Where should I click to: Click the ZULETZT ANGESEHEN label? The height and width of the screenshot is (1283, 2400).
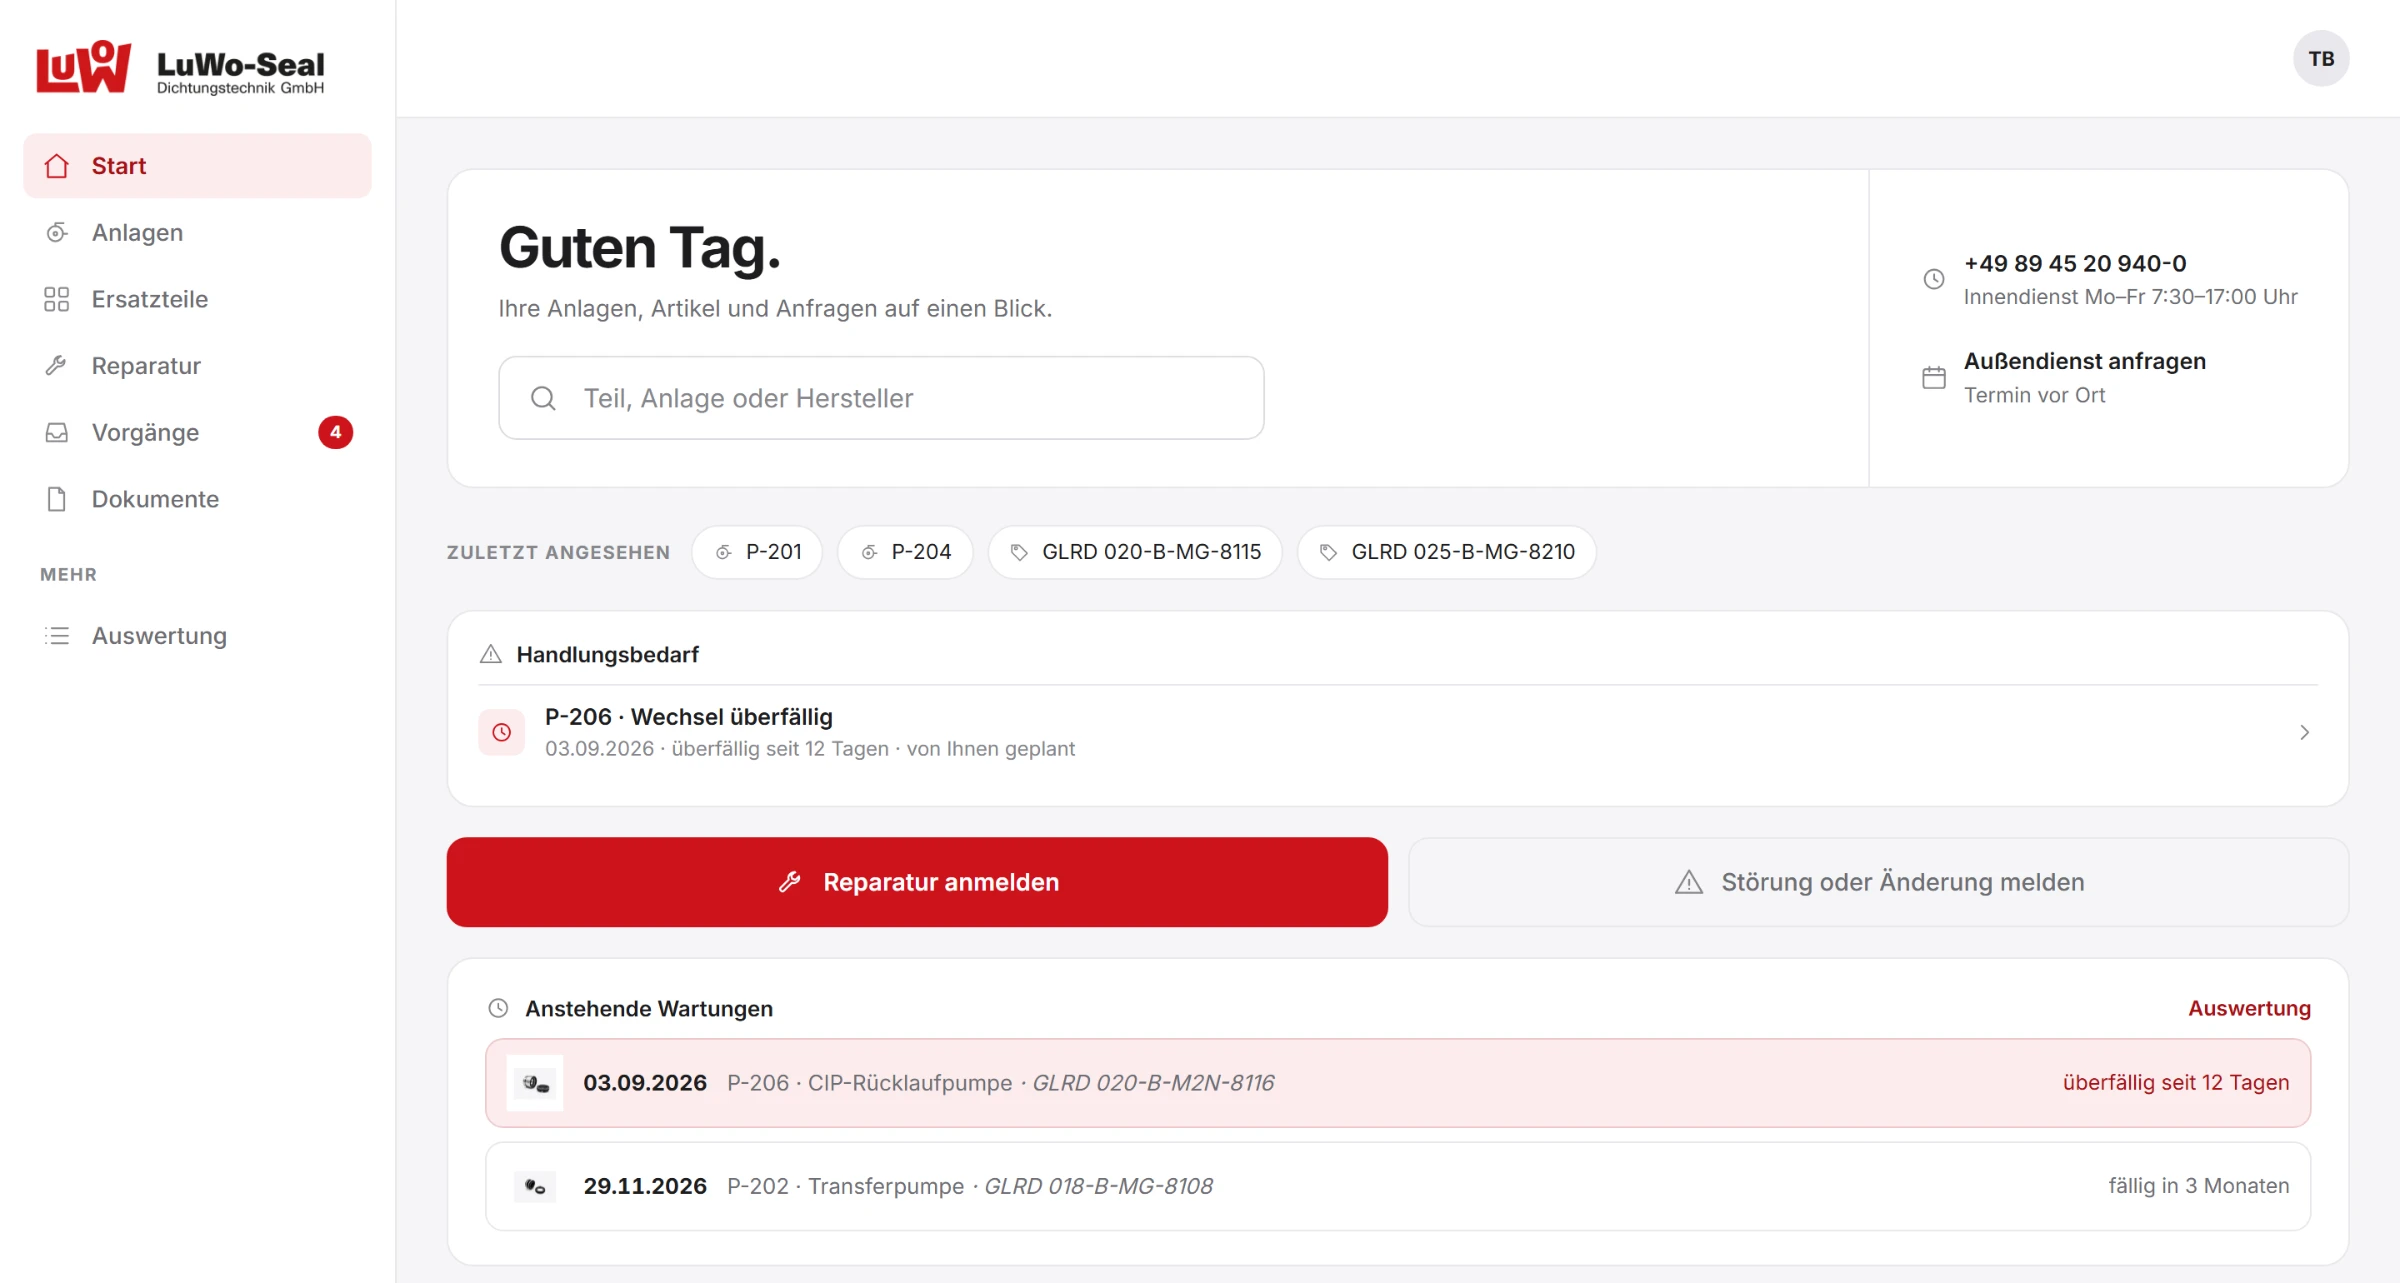pos(558,552)
